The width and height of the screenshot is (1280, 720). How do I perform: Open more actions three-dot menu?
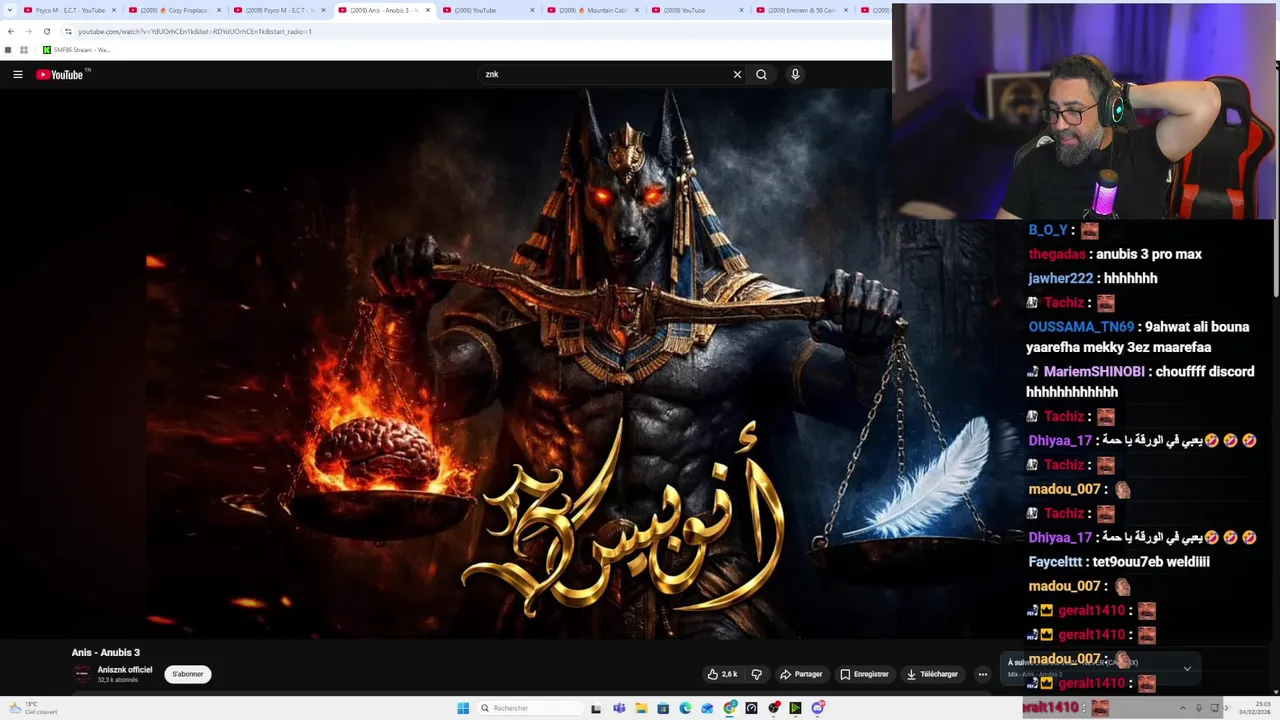[x=983, y=674]
